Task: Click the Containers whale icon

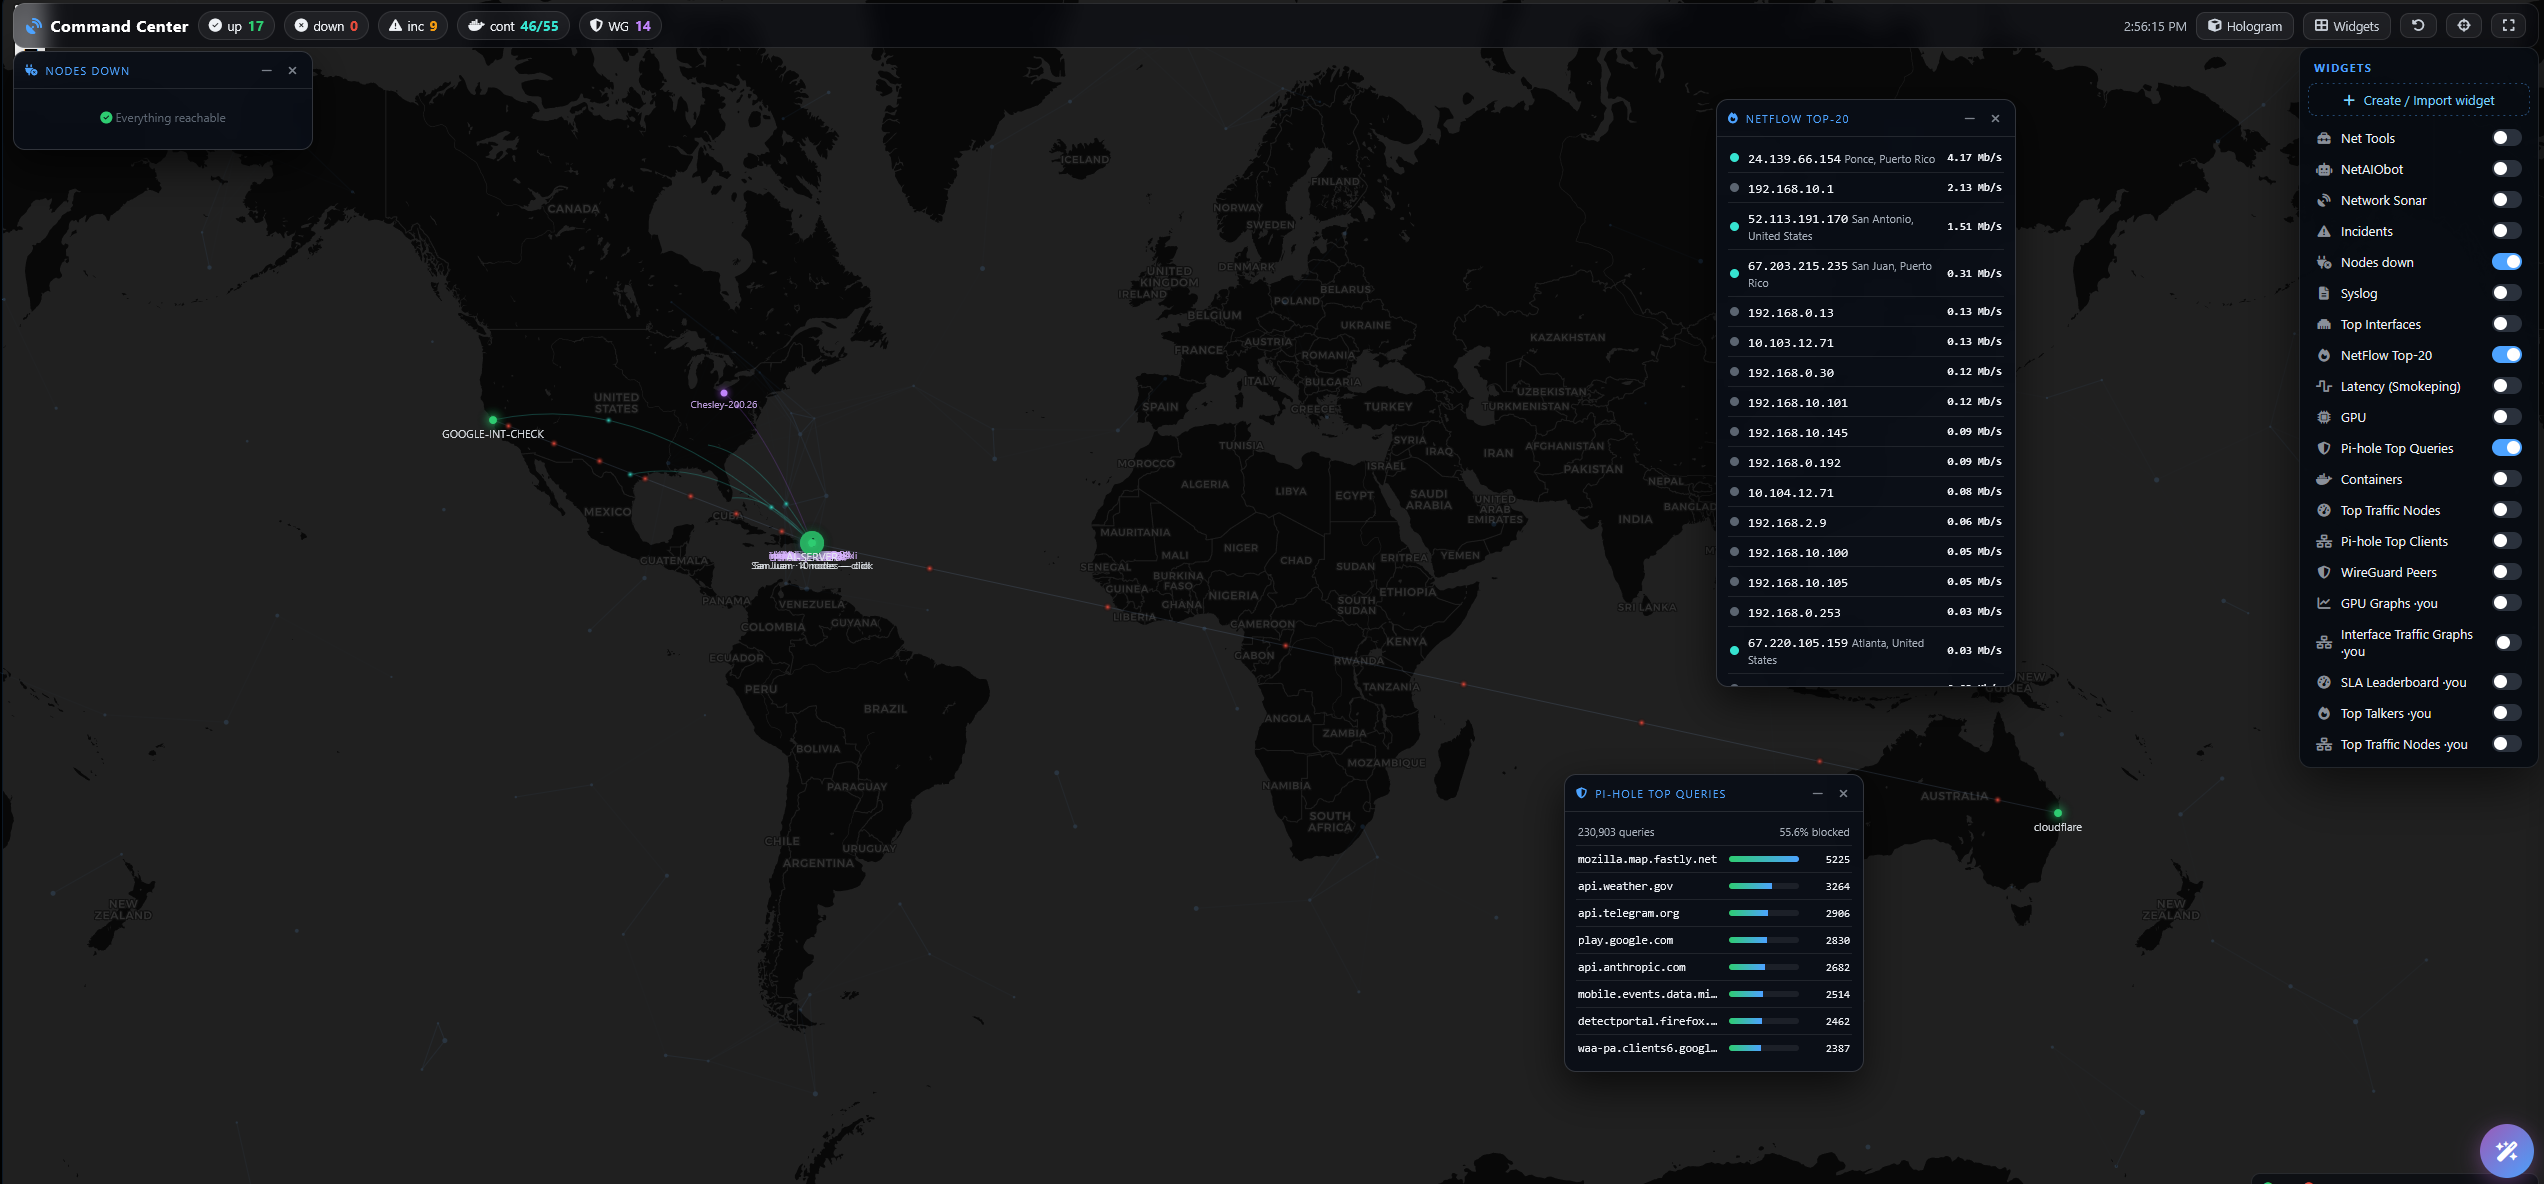Action: pos(2324,480)
